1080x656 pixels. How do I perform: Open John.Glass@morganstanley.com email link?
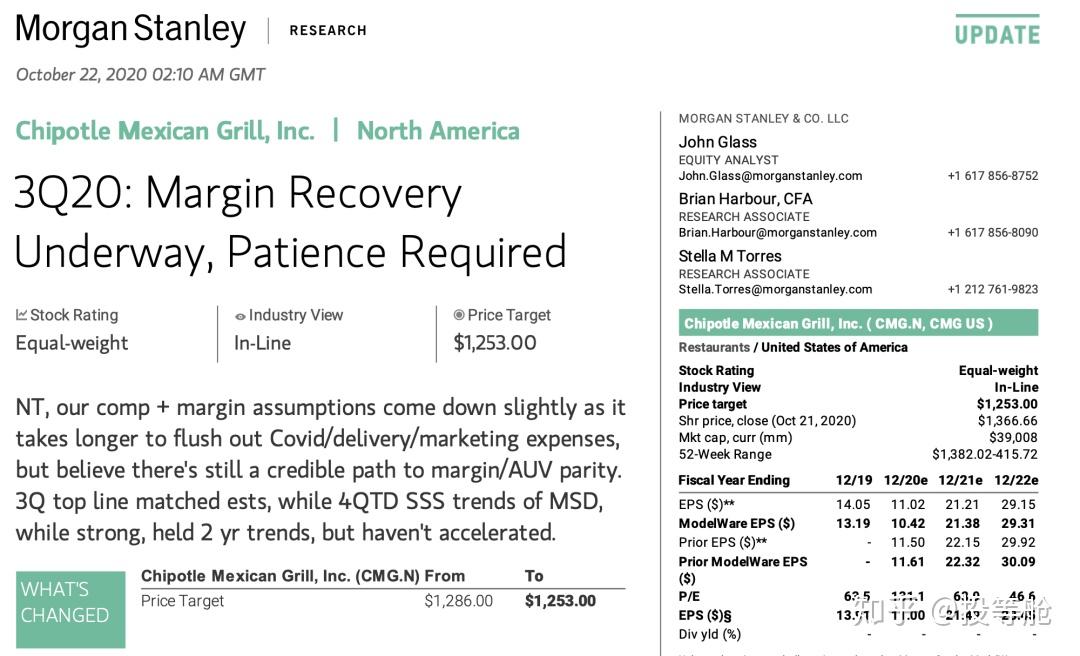(x=770, y=176)
